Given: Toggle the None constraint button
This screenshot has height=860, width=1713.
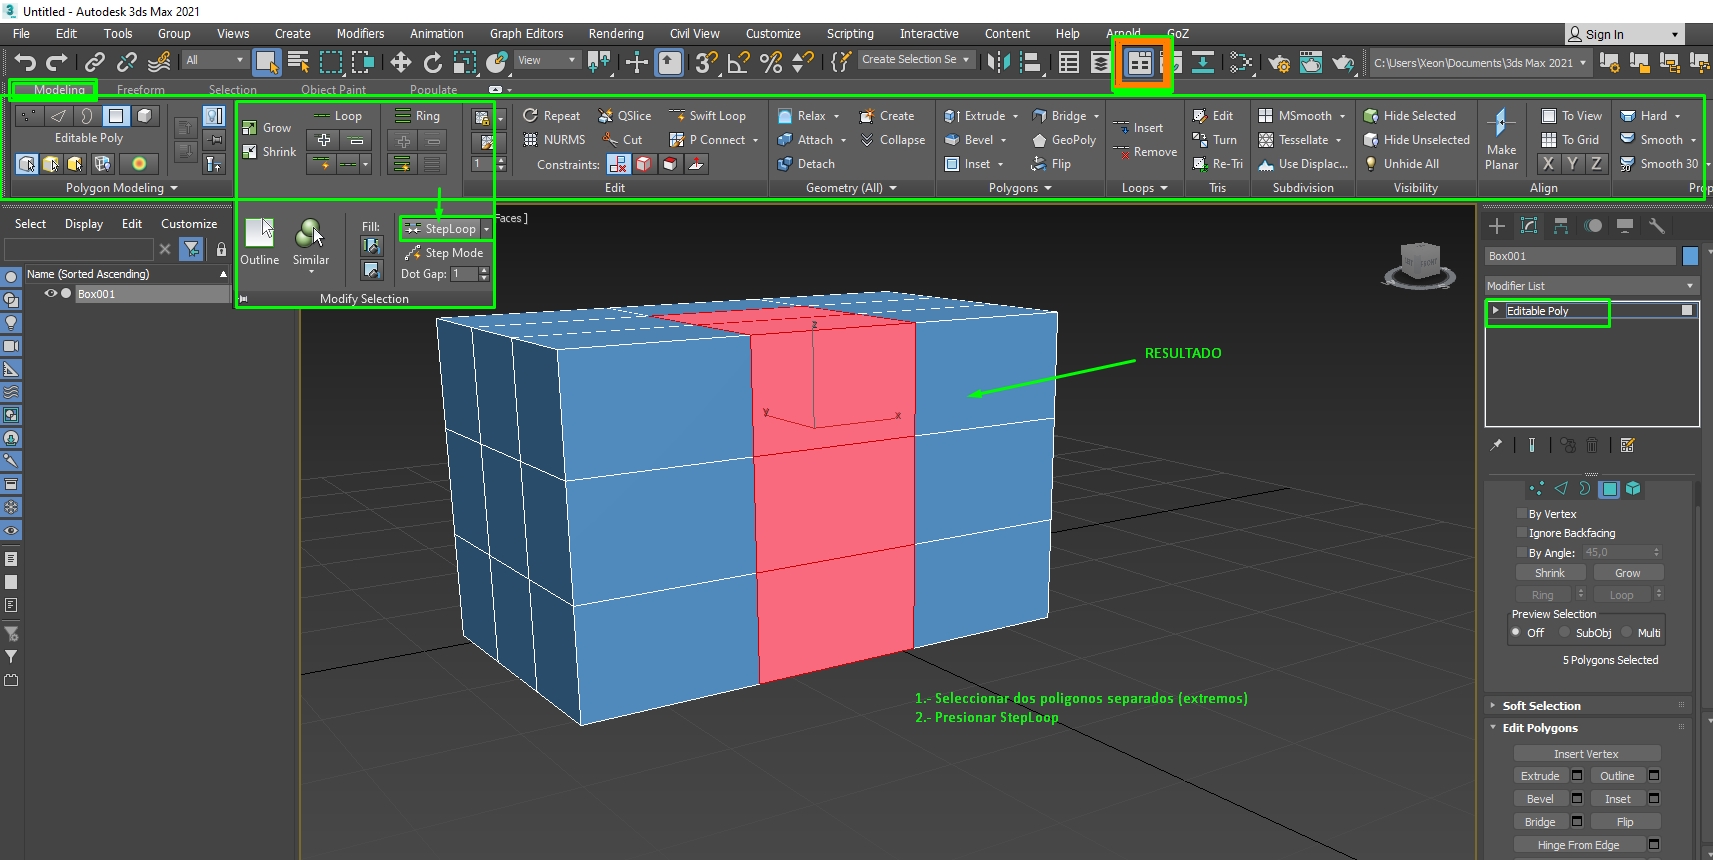Looking at the screenshot, I should click(619, 164).
